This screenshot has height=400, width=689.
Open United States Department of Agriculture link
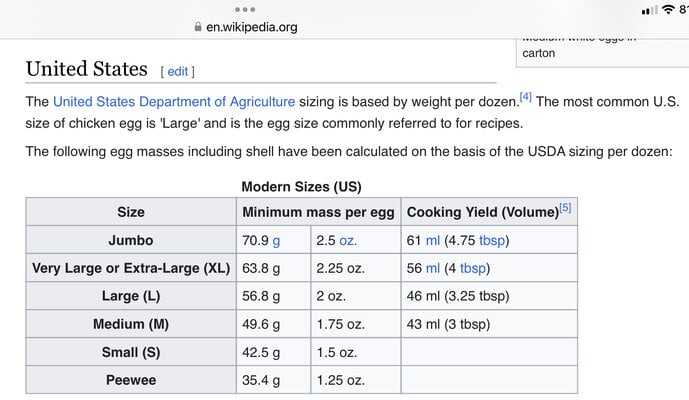(174, 102)
